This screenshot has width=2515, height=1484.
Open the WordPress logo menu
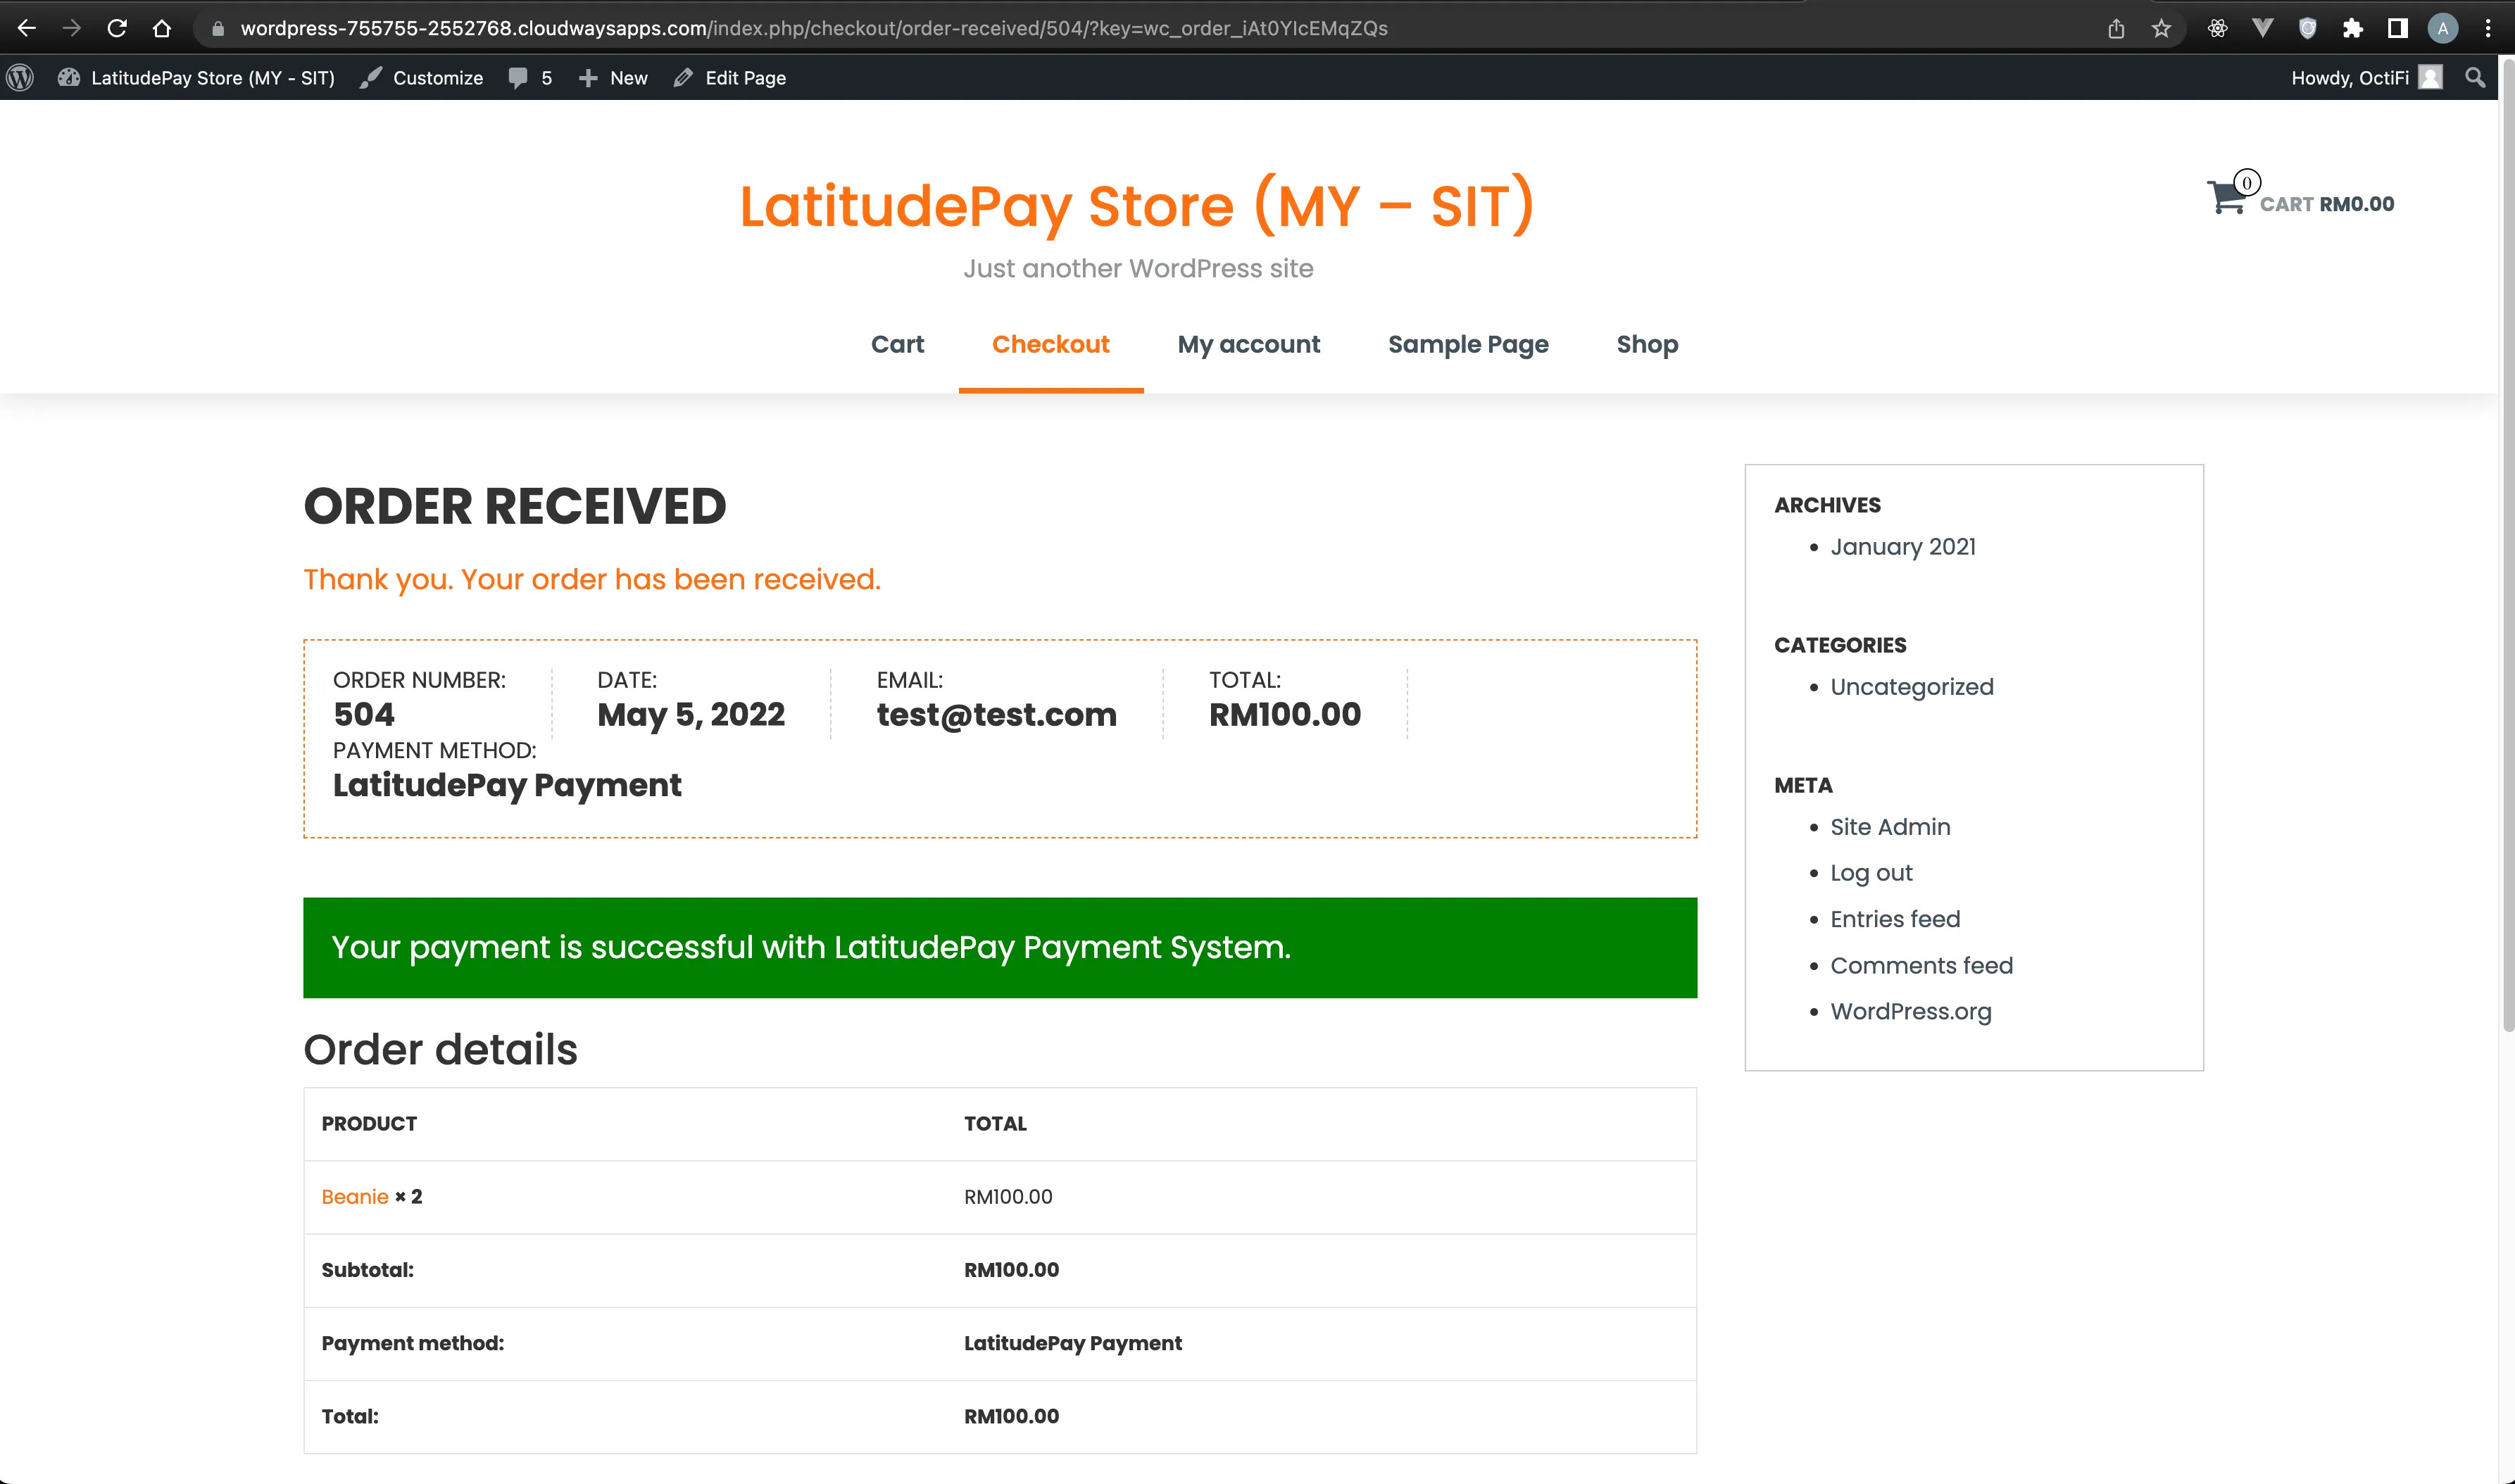click(x=21, y=78)
